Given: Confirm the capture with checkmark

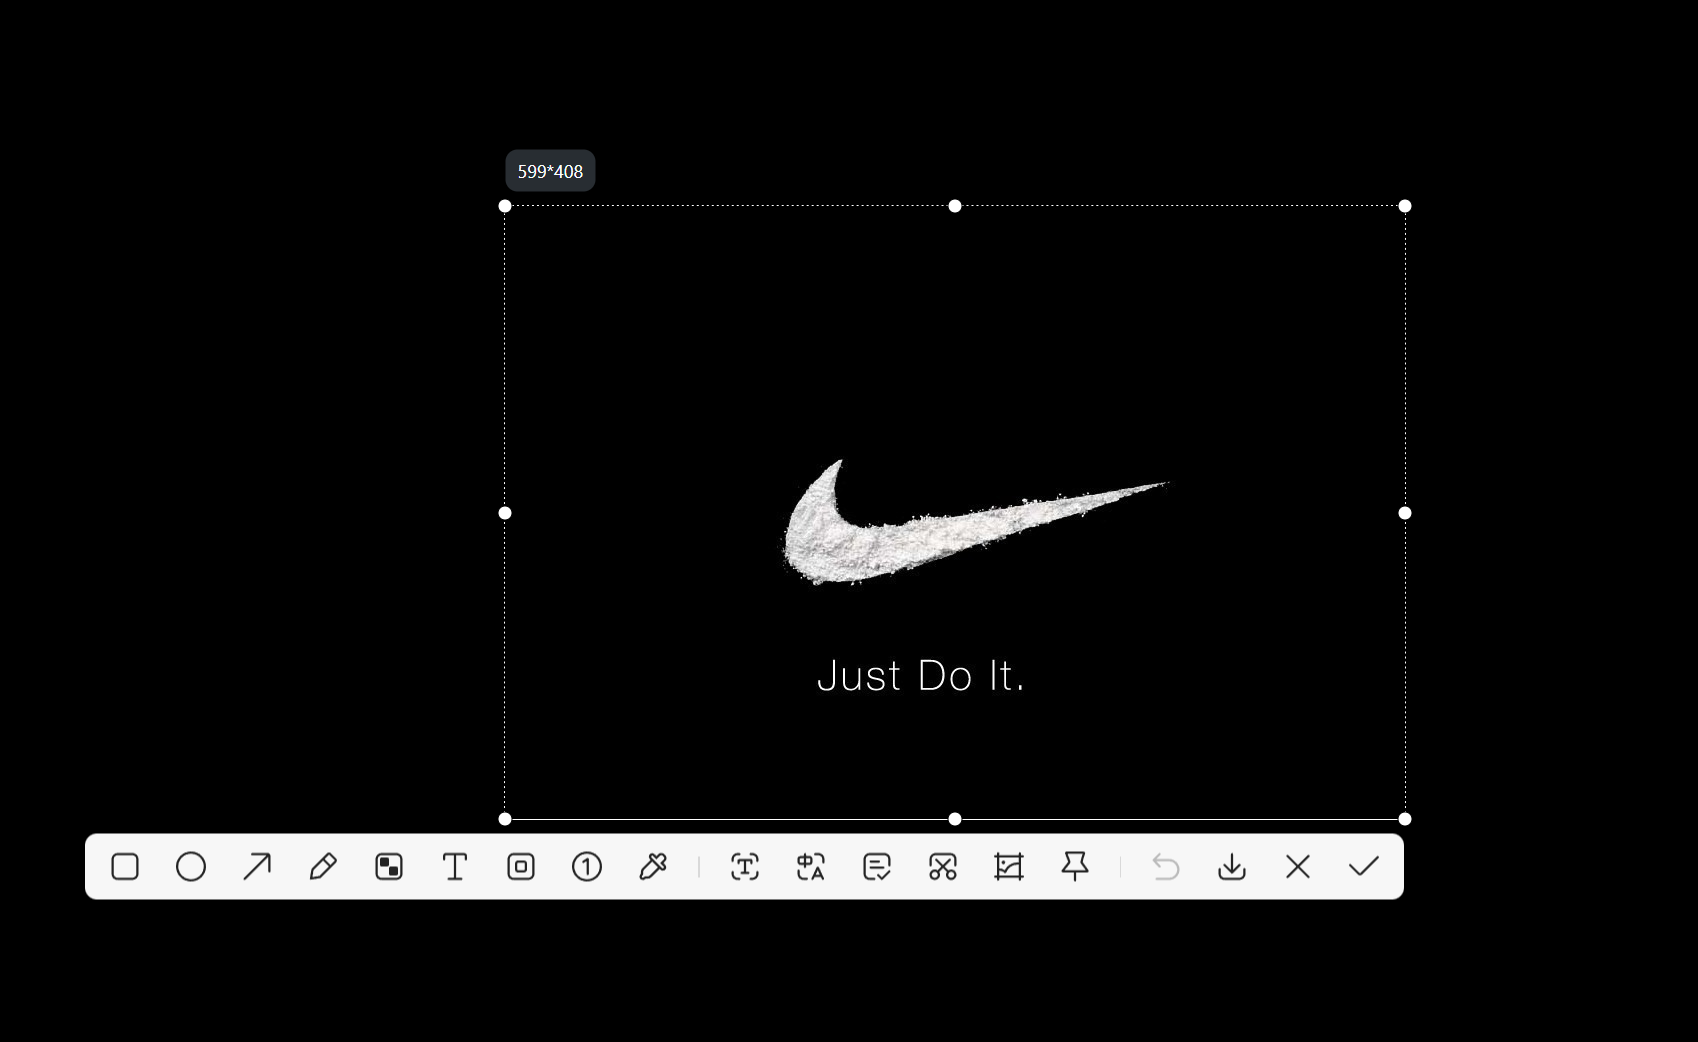Looking at the screenshot, I should (1364, 866).
